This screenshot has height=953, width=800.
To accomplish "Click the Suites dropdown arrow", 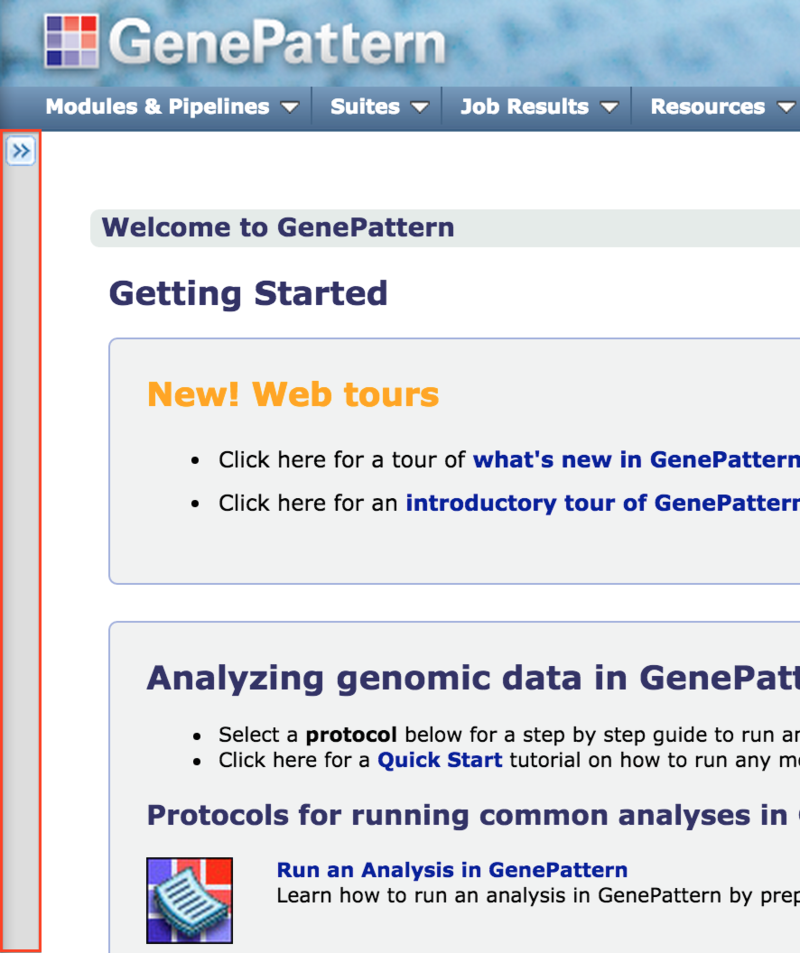I will (x=419, y=108).
